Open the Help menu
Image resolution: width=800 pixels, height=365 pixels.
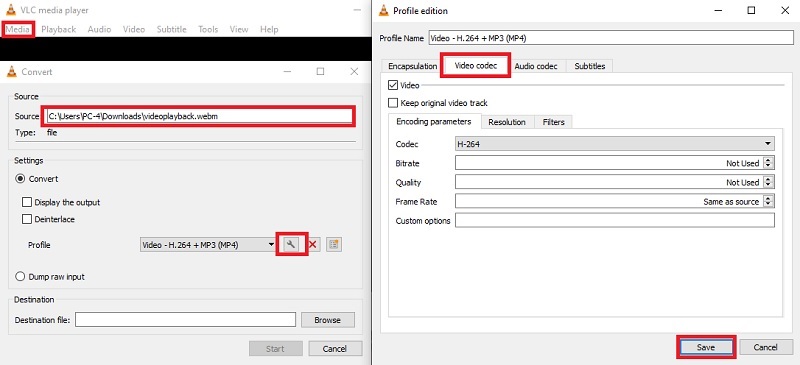(269, 29)
